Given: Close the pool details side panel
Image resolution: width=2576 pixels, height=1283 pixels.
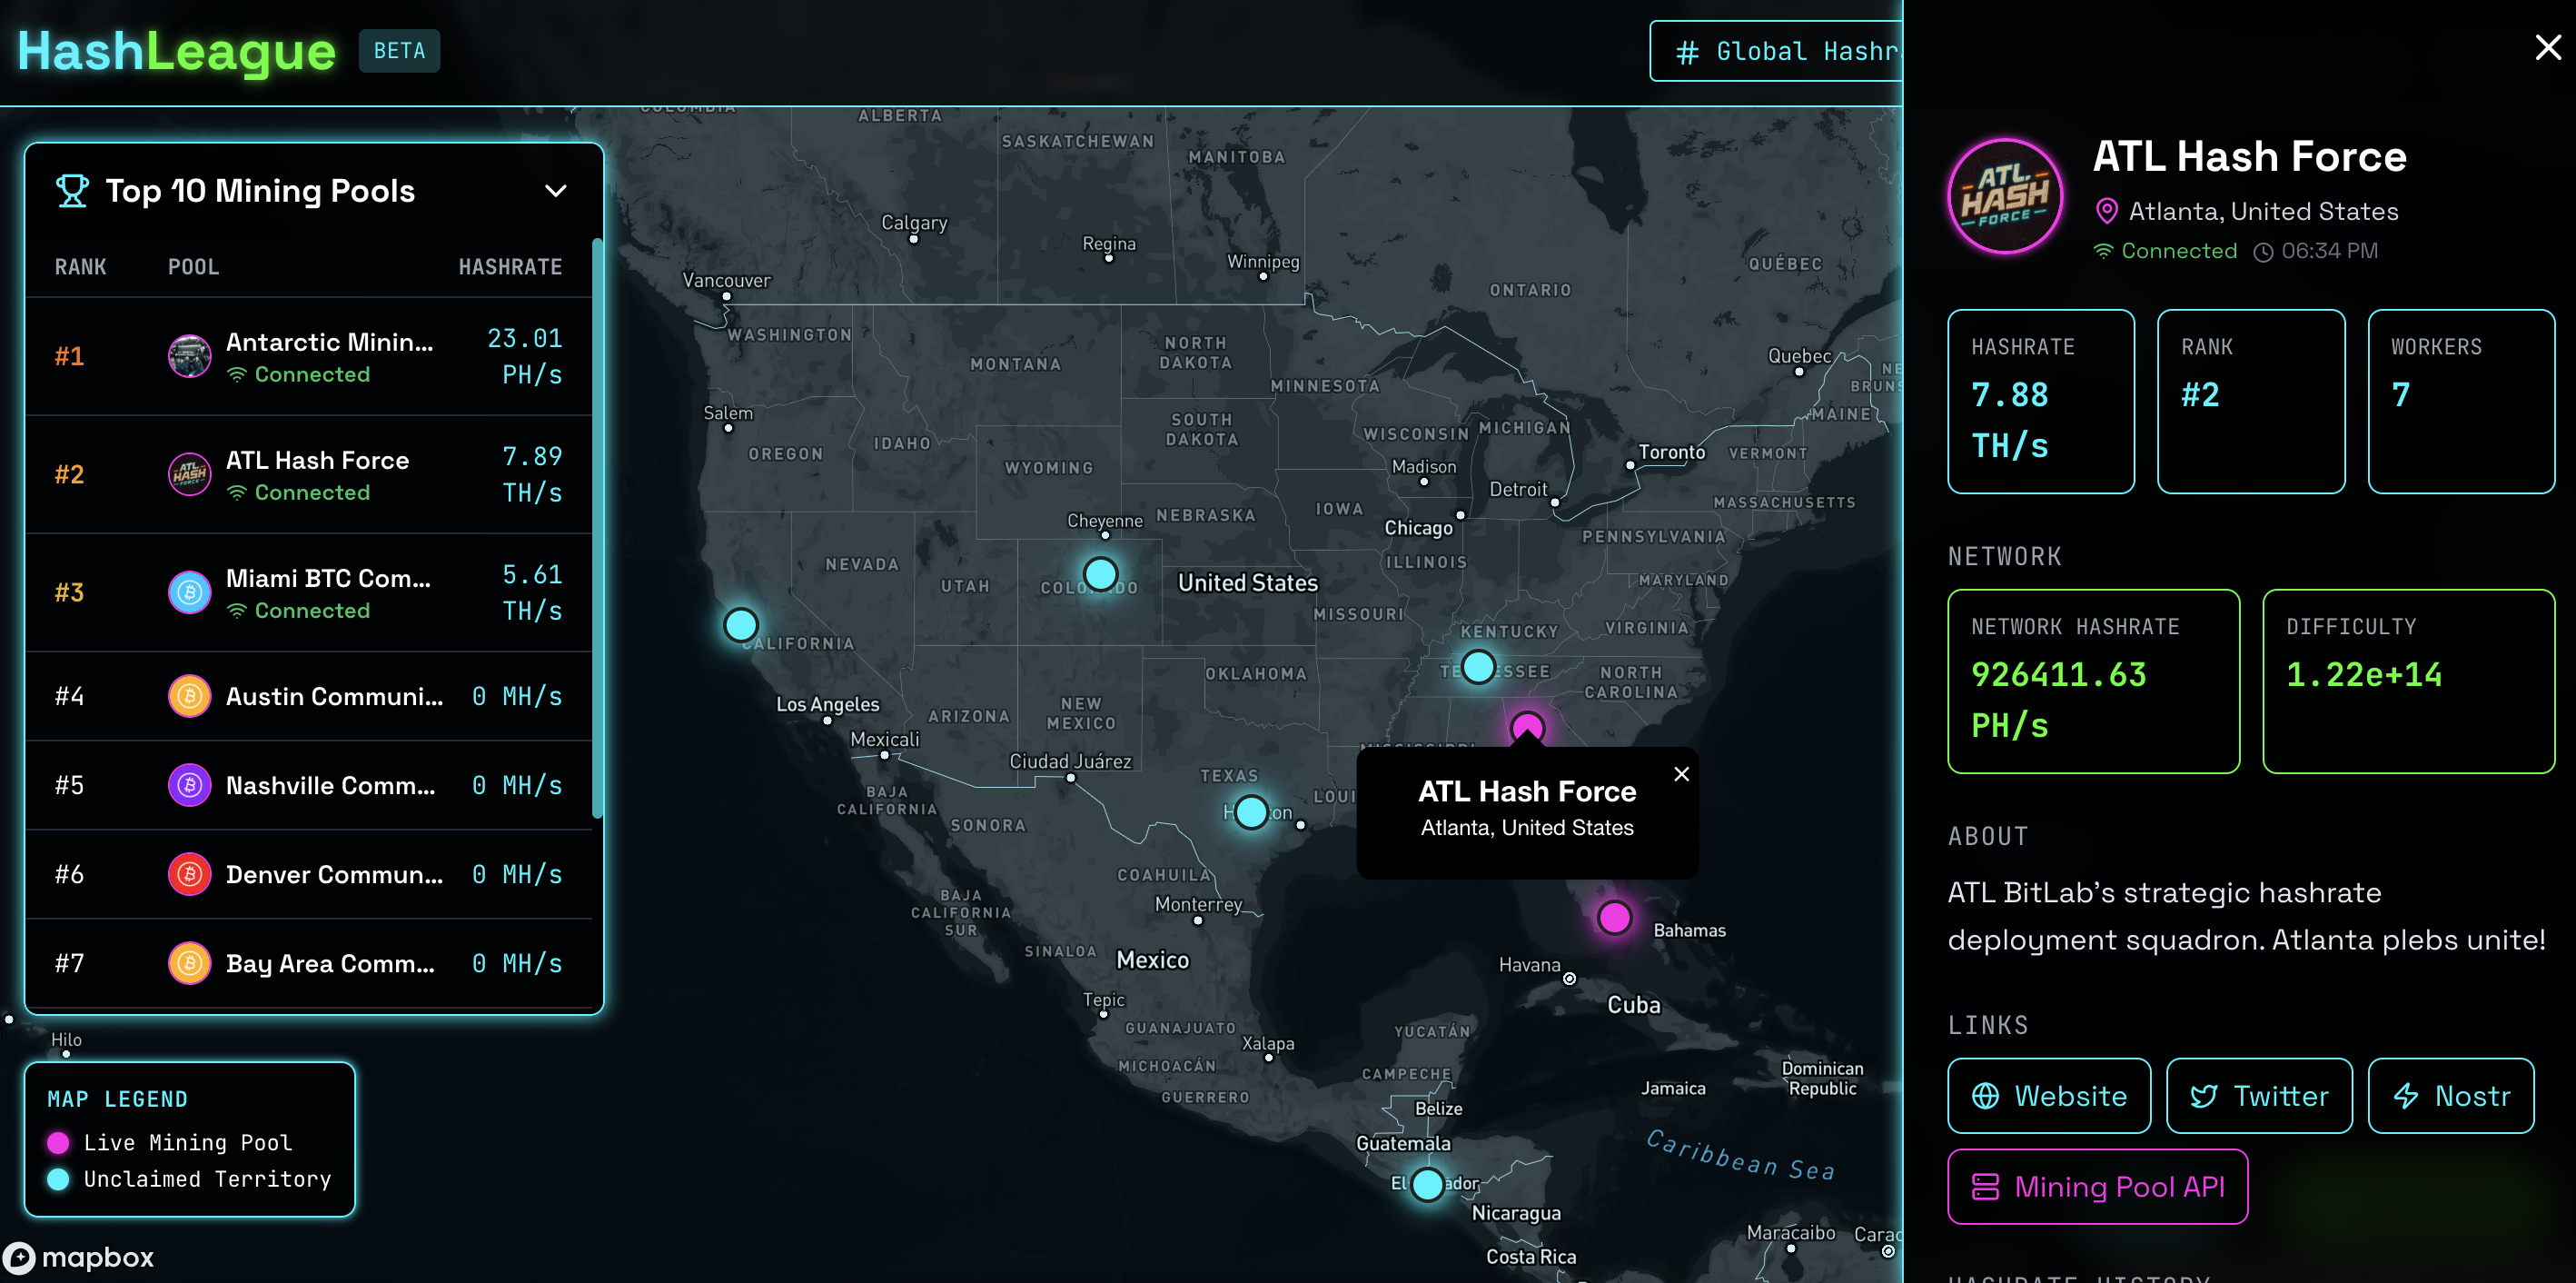Looking at the screenshot, I should [x=2547, y=47].
